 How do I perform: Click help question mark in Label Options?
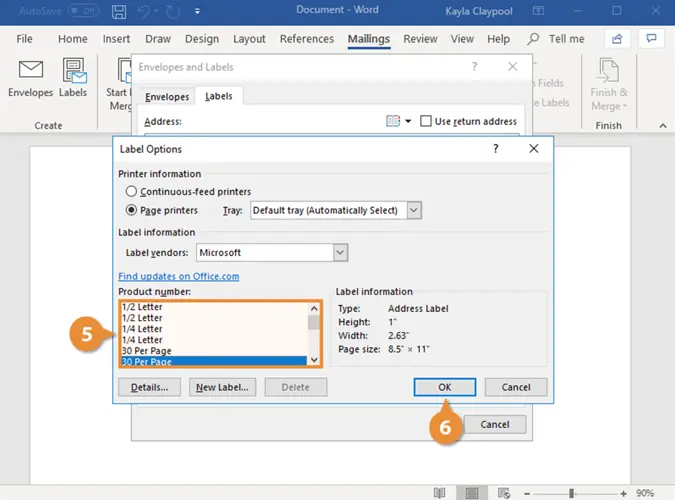[x=495, y=149]
